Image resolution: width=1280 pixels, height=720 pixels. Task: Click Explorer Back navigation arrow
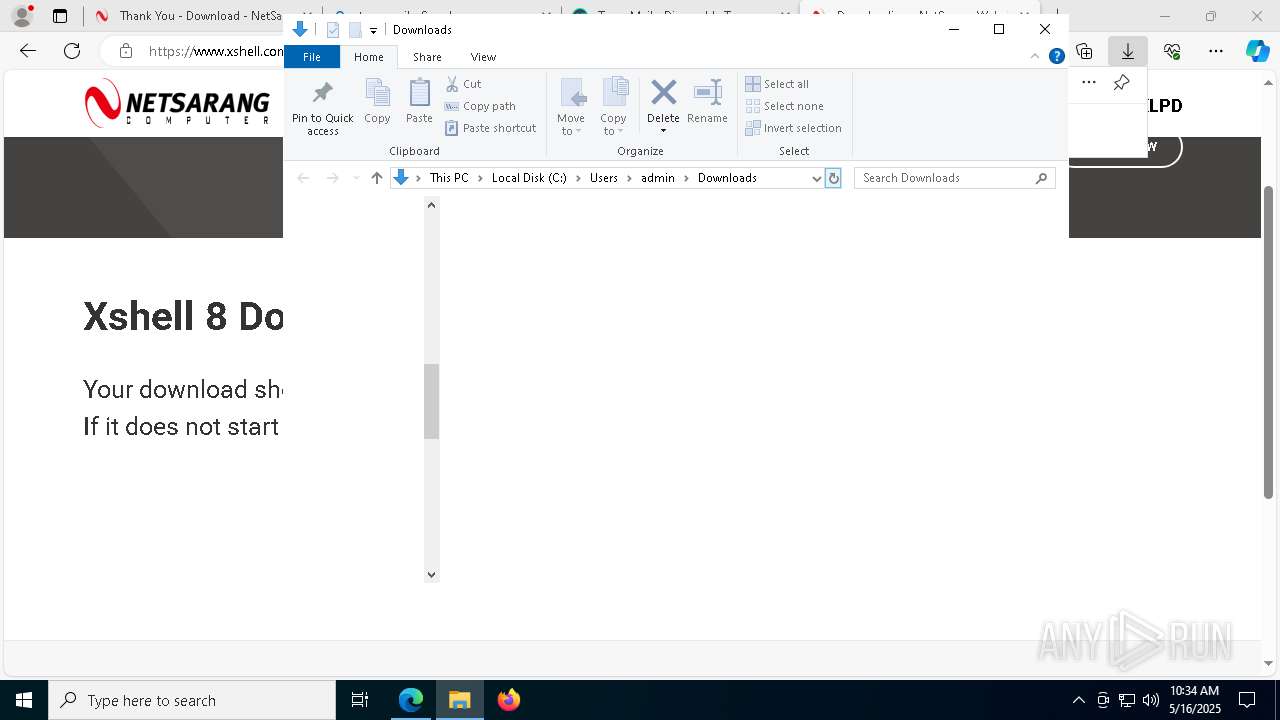(x=303, y=178)
